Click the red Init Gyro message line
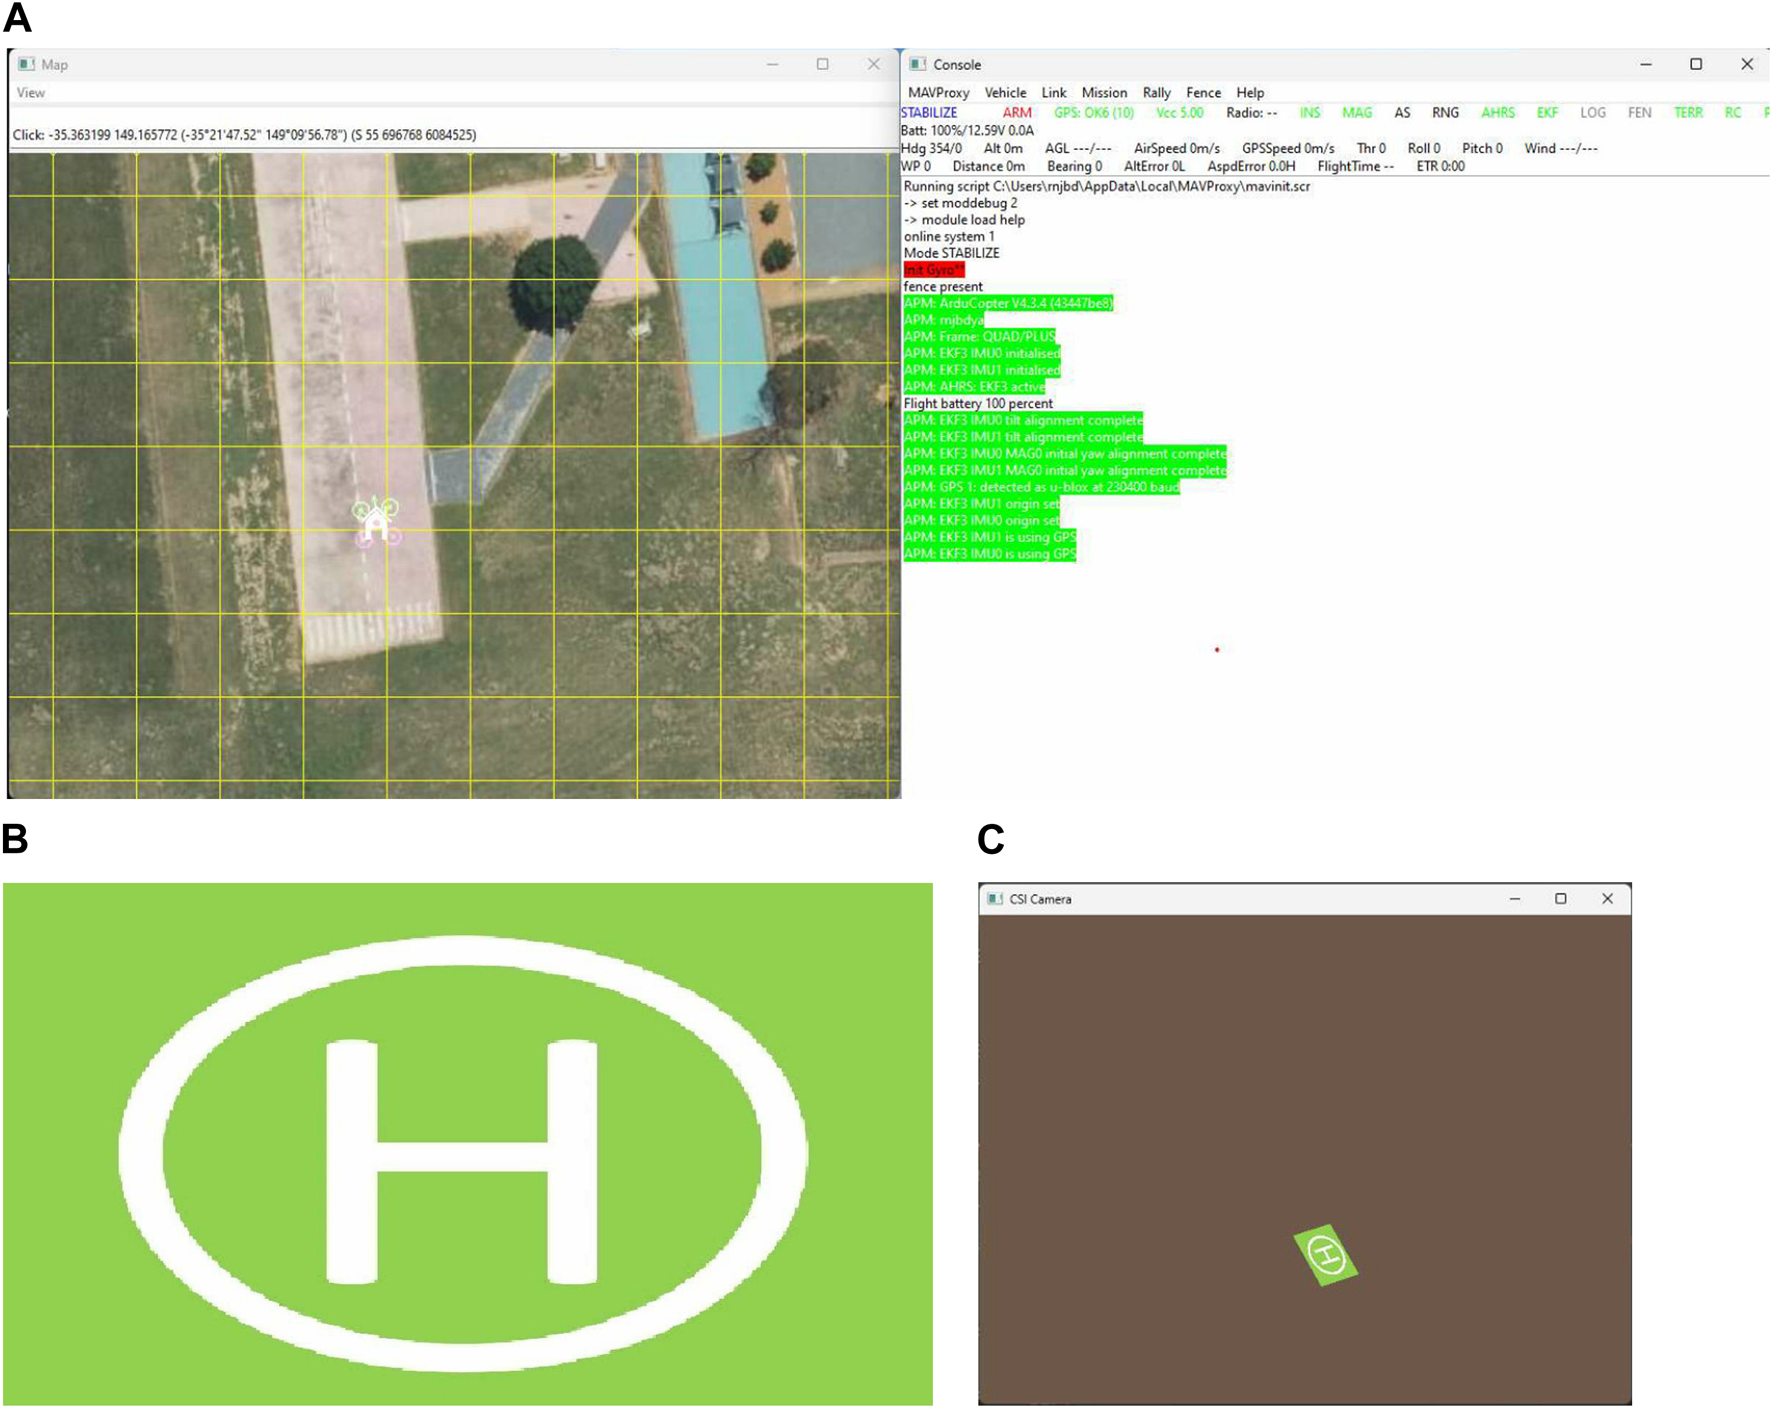Image resolution: width=1772 pixels, height=1408 pixels. (x=933, y=270)
